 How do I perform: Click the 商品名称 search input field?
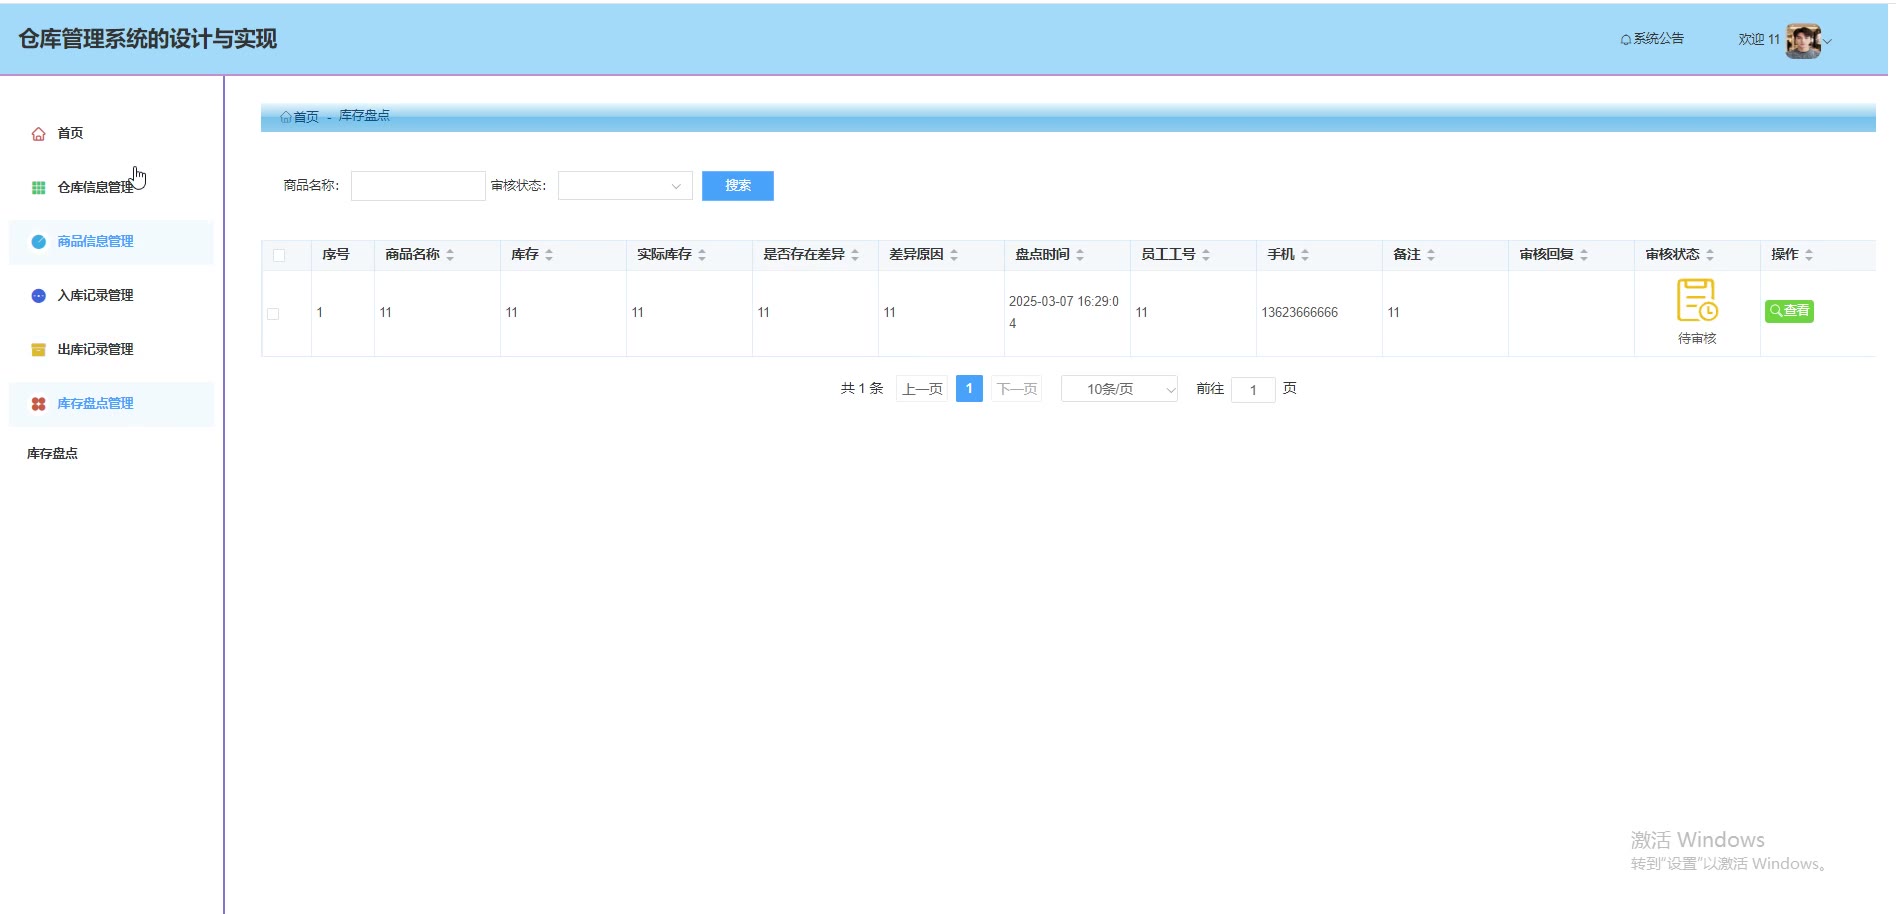(418, 186)
